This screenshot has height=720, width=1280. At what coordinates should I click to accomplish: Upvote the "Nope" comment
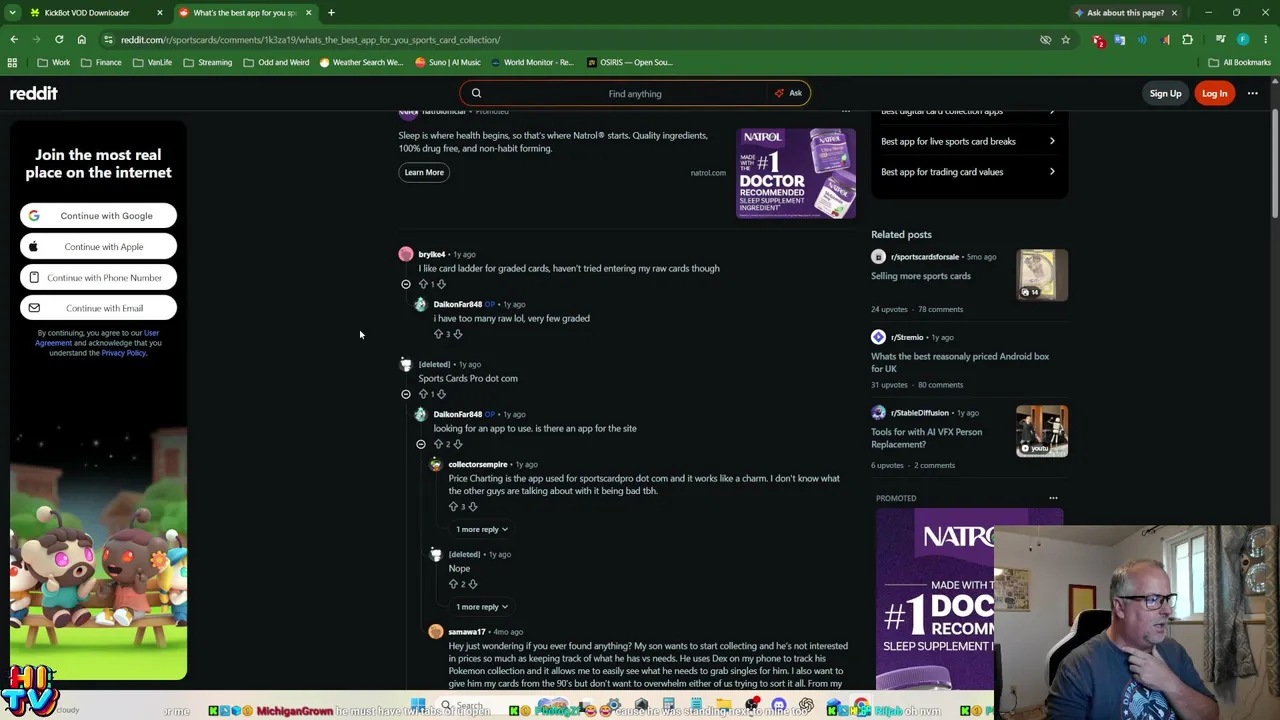453,584
